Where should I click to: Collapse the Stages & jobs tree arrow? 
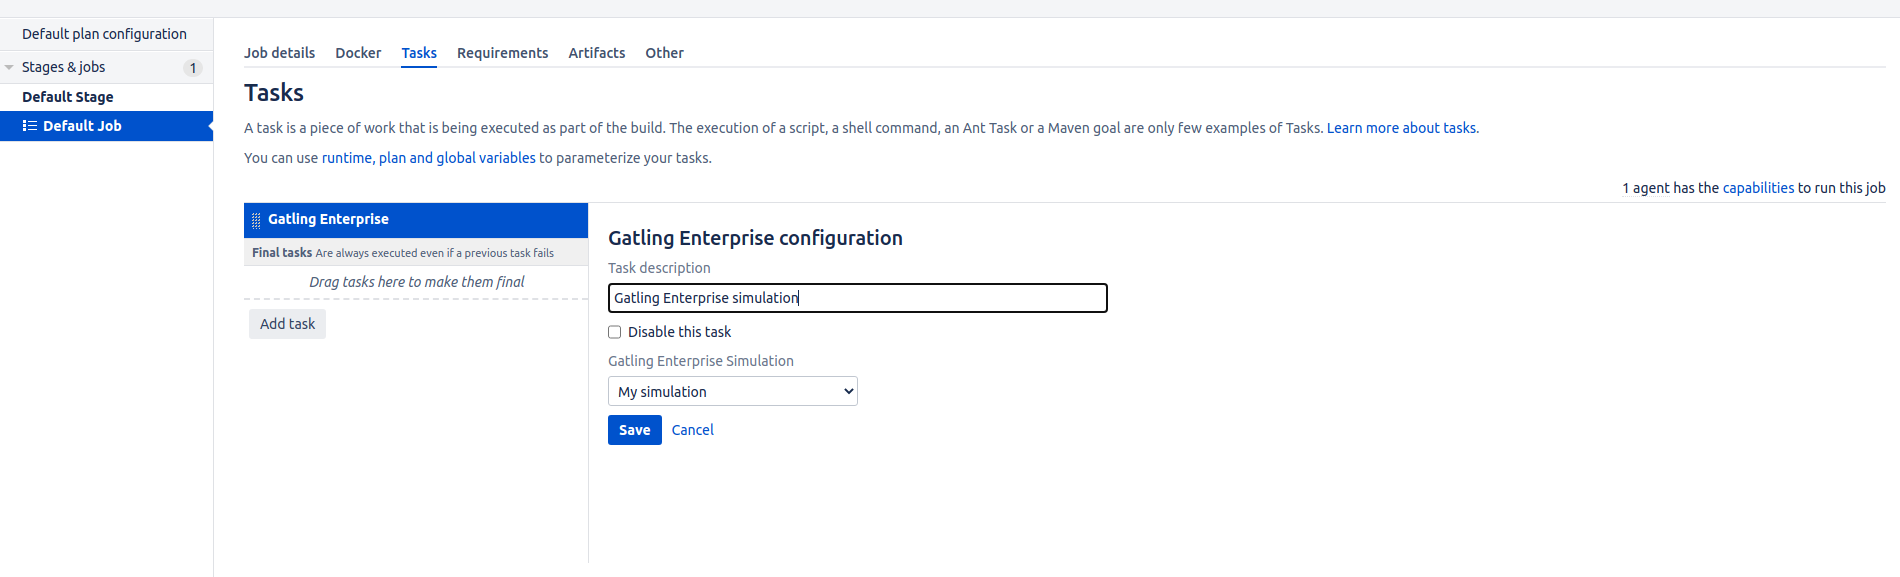tap(9, 68)
